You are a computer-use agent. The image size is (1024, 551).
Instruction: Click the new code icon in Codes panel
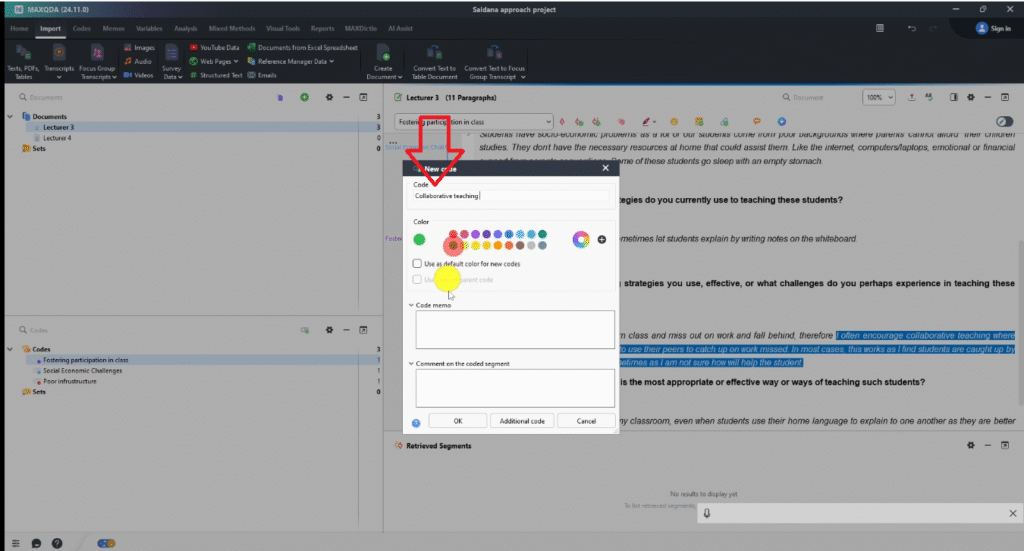(x=307, y=329)
